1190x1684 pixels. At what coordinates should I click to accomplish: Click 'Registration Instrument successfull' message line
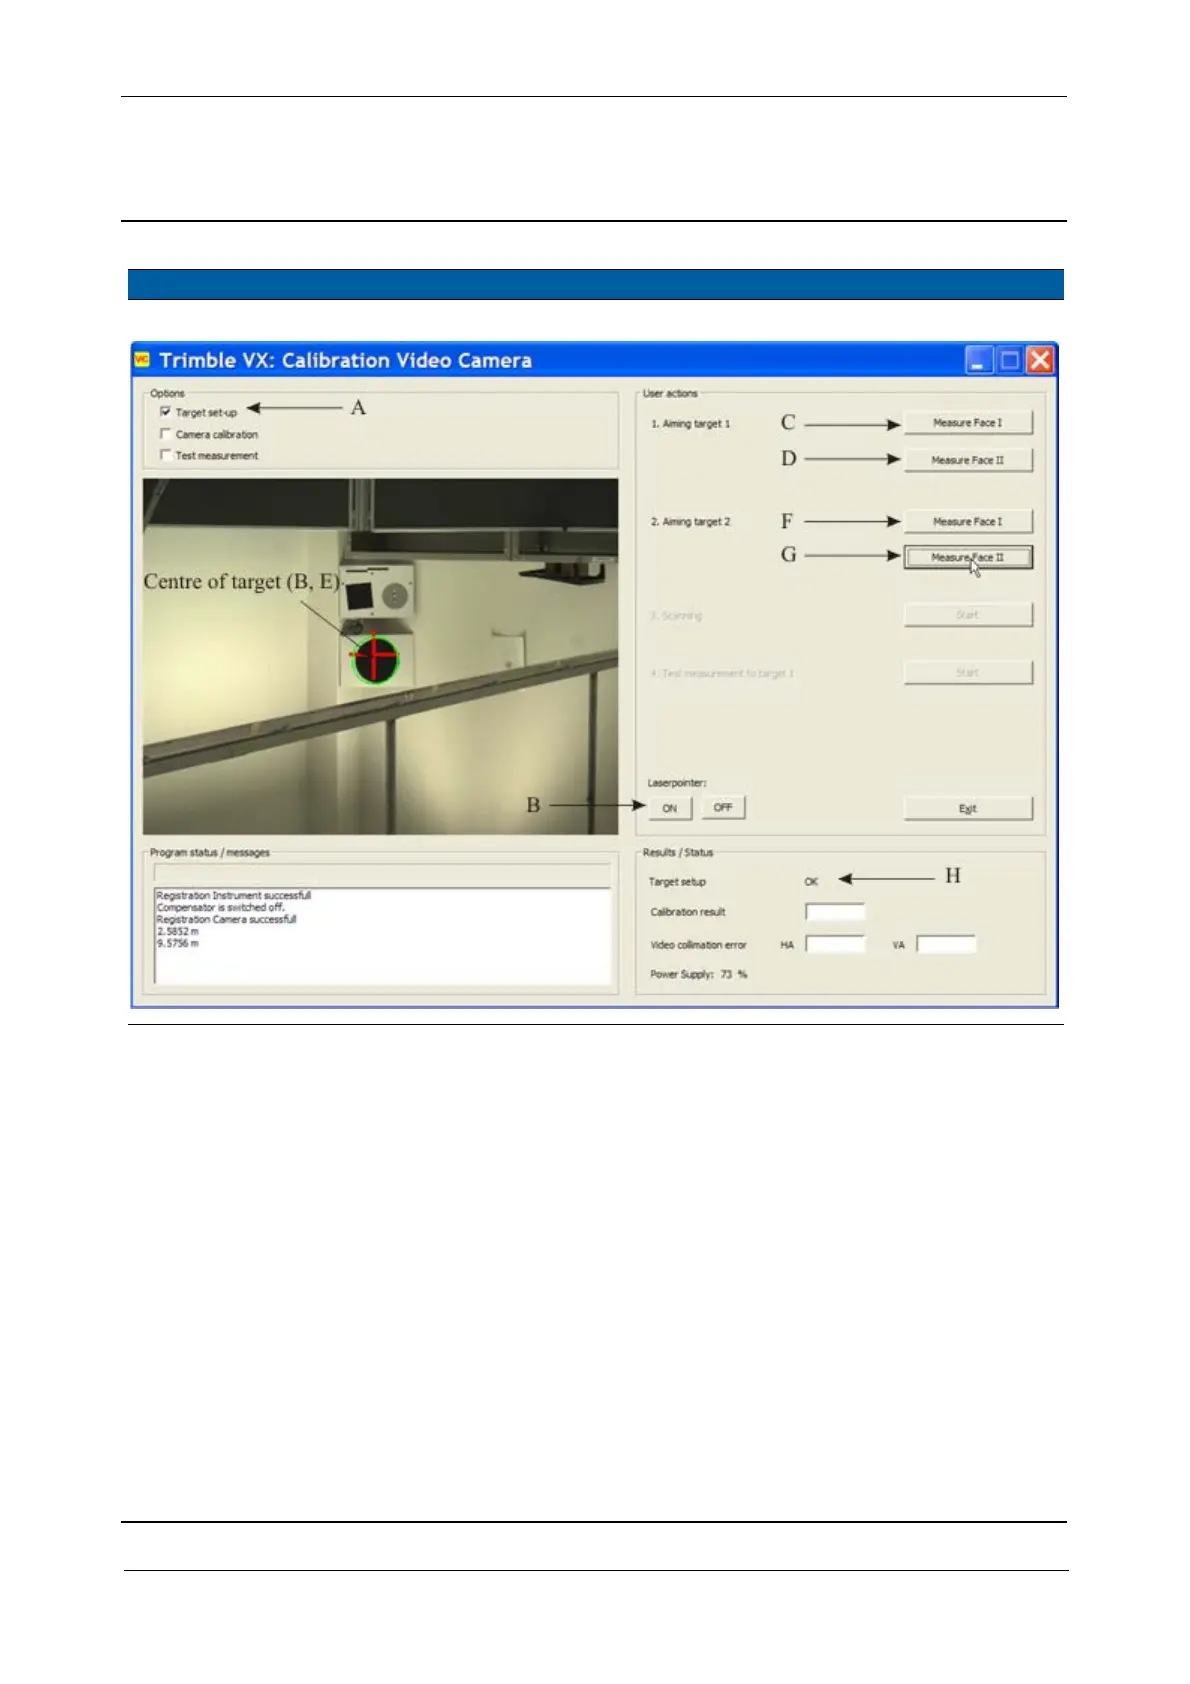[x=234, y=896]
